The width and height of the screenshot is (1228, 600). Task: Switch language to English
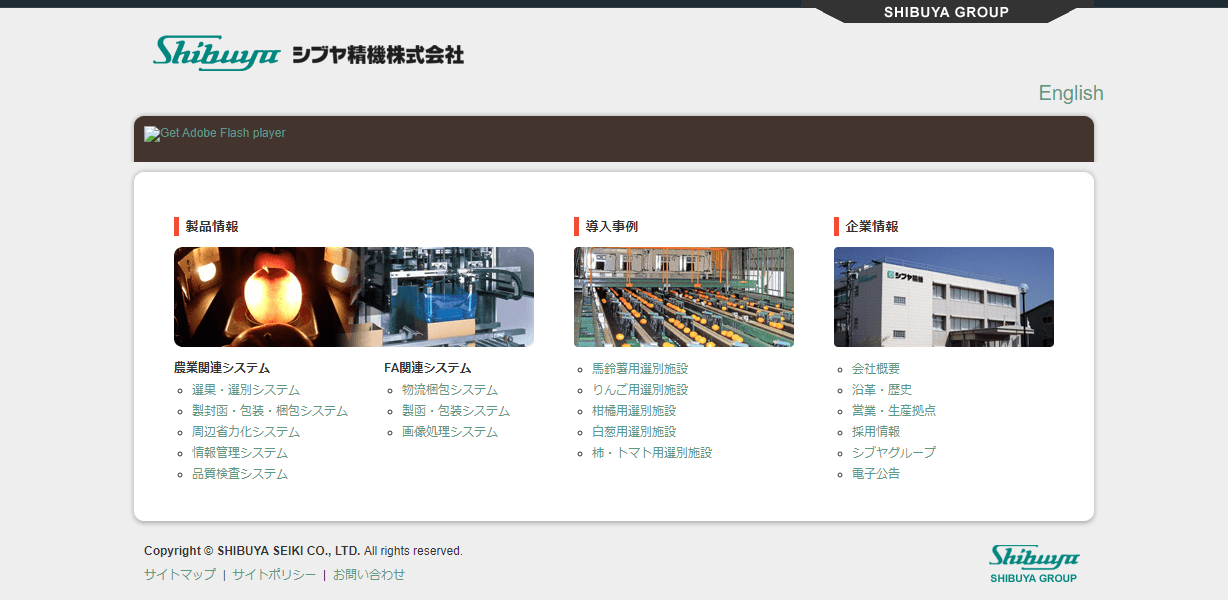pos(1070,93)
